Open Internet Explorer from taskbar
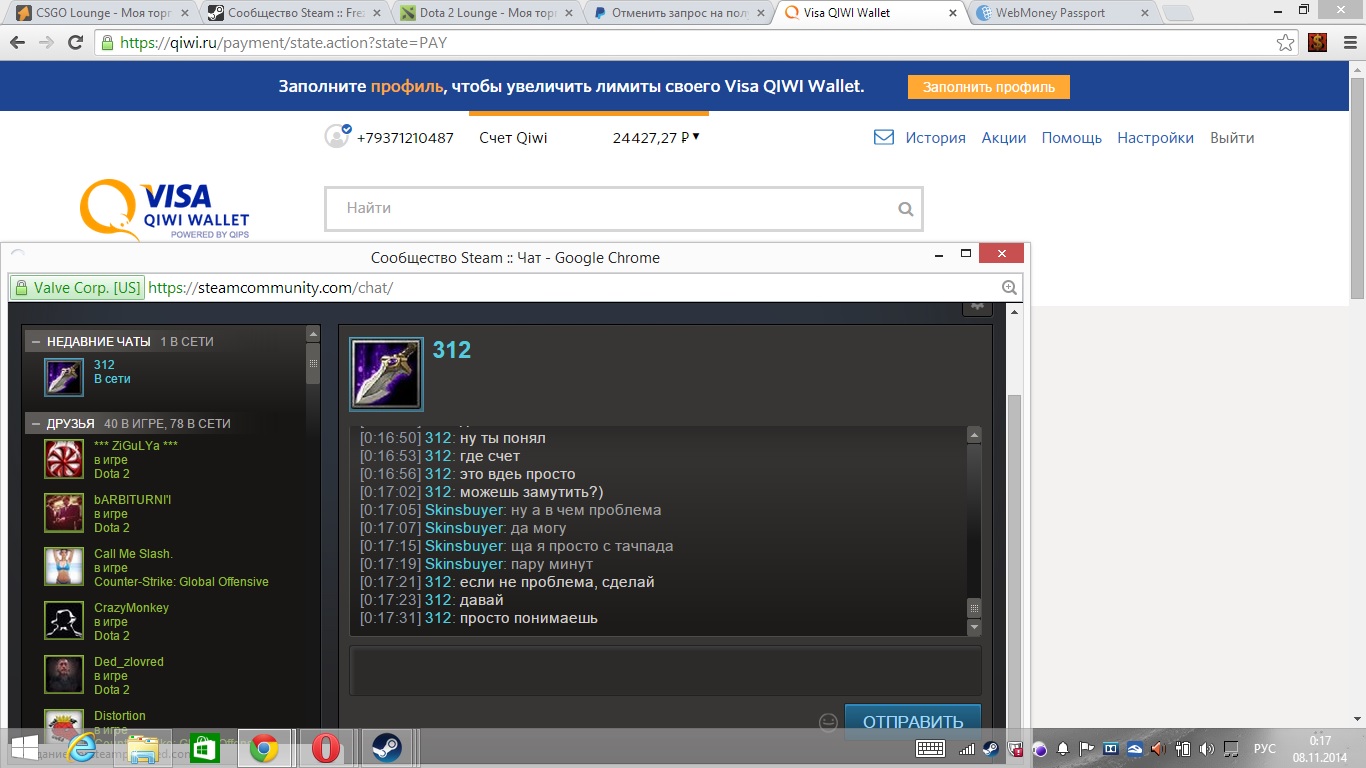The height and width of the screenshot is (768, 1366). coord(82,748)
